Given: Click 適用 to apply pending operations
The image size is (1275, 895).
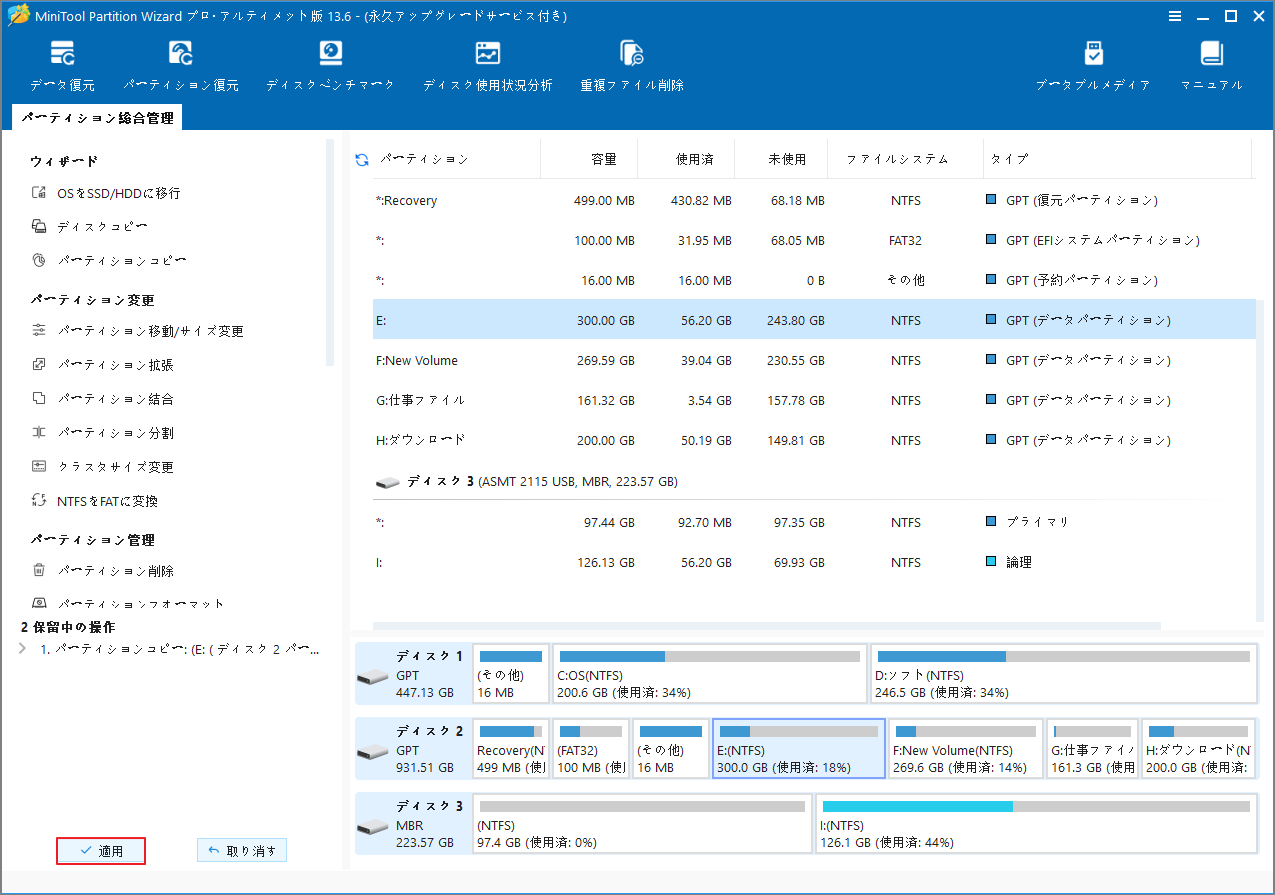Looking at the screenshot, I should point(101,851).
